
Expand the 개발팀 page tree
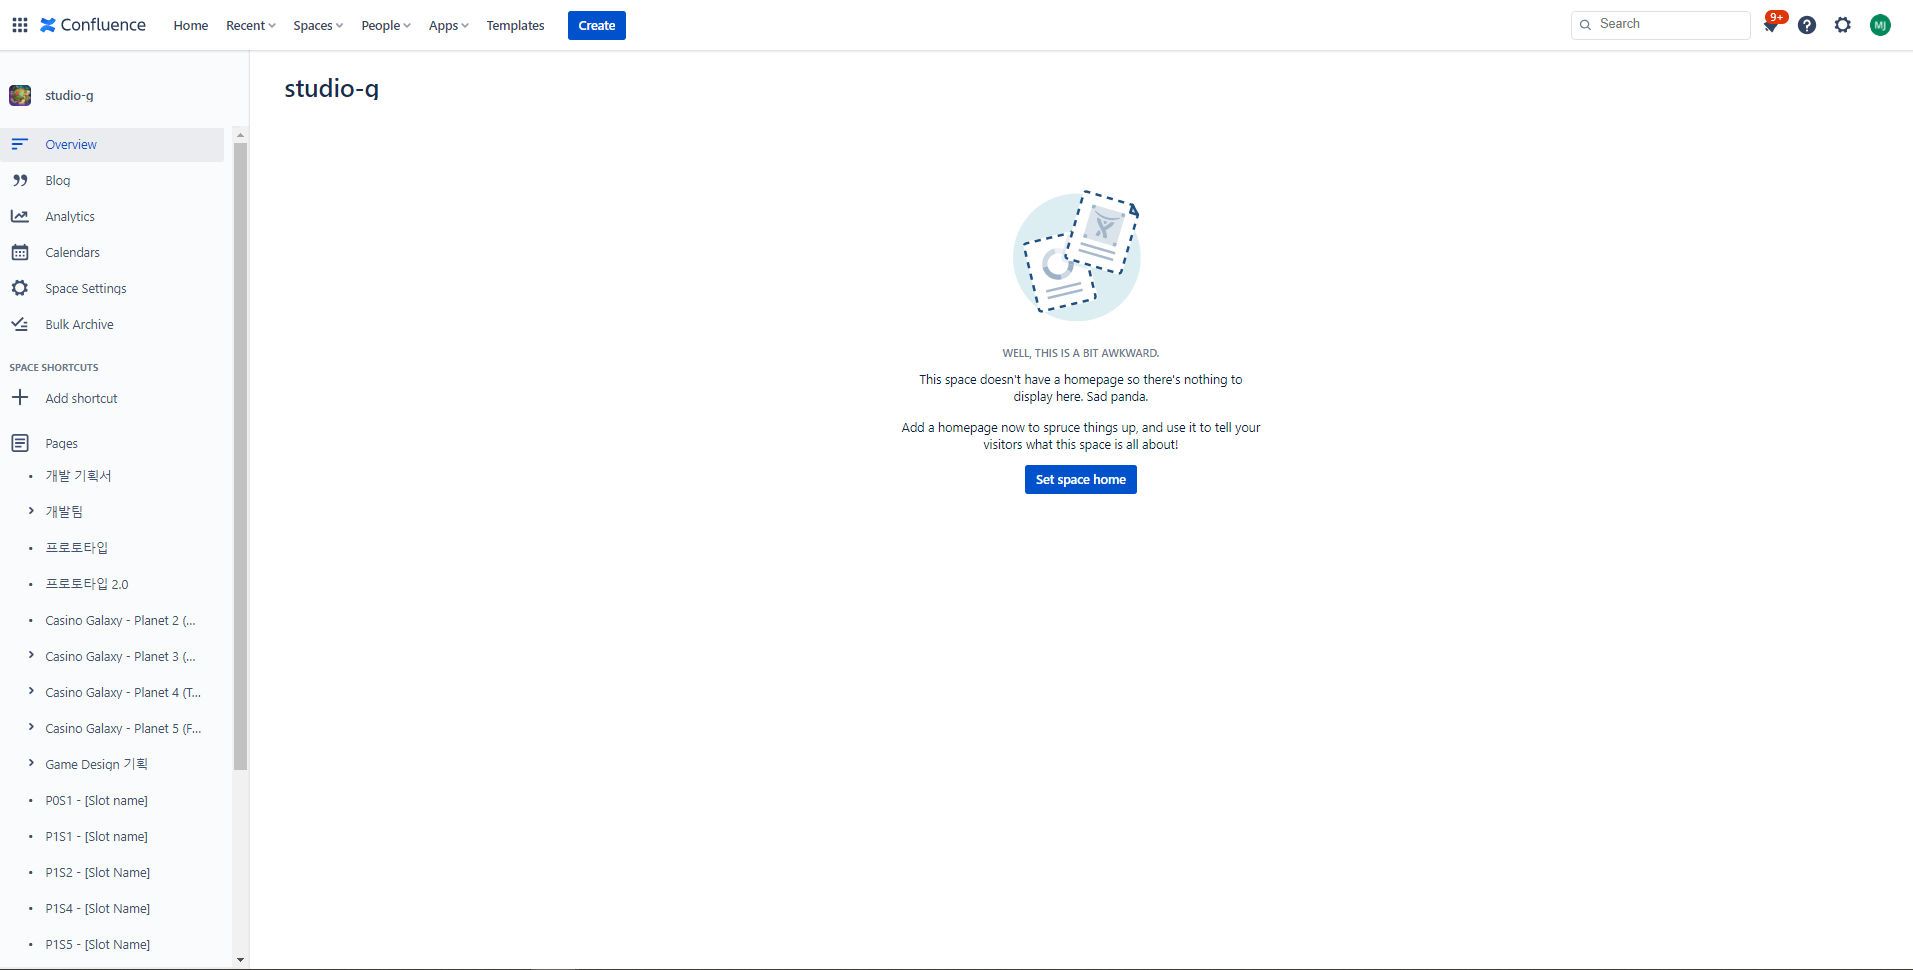(31, 511)
